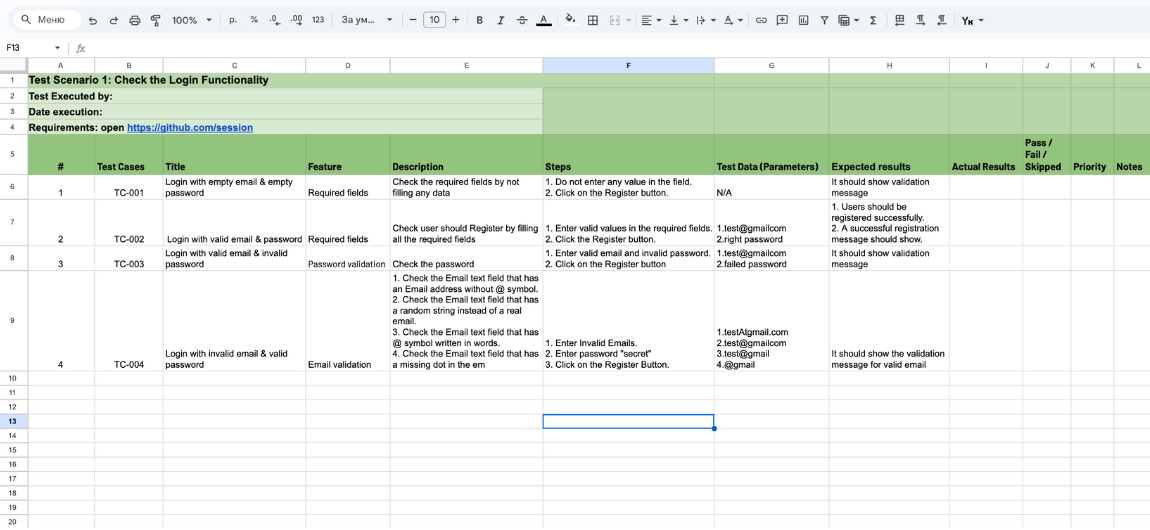Decrease decimal places
This screenshot has height=530, width=1150.
pos(274,21)
